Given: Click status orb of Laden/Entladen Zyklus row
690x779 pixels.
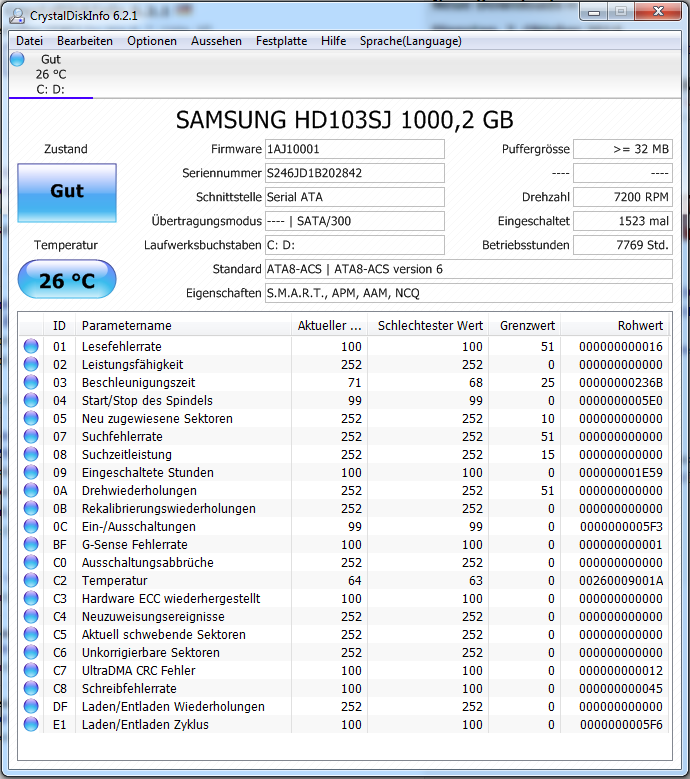Looking at the screenshot, I should [x=31, y=724].
